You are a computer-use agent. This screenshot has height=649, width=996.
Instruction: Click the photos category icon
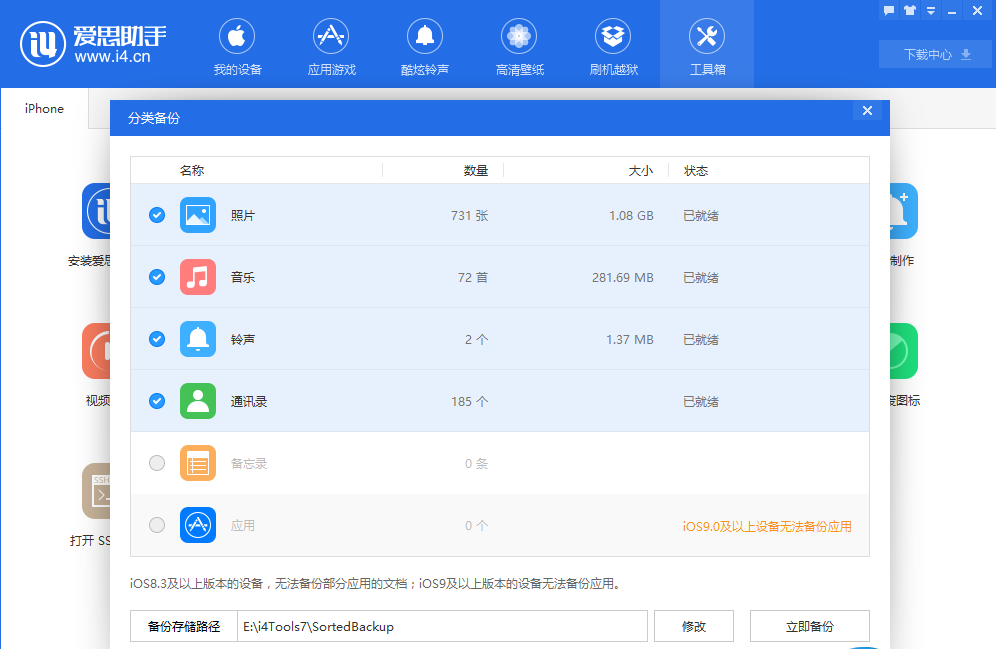[x=198, y=215]
